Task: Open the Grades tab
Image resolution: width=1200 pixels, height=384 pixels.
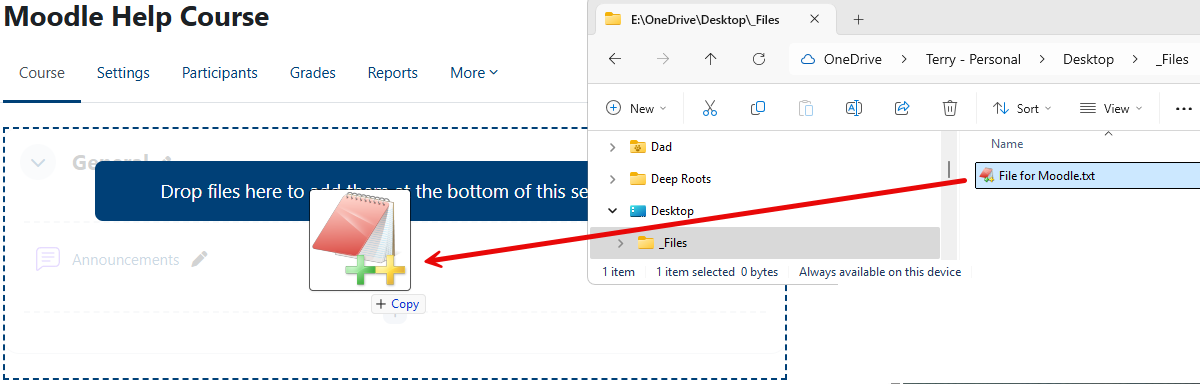Action: tap(313, 72)
